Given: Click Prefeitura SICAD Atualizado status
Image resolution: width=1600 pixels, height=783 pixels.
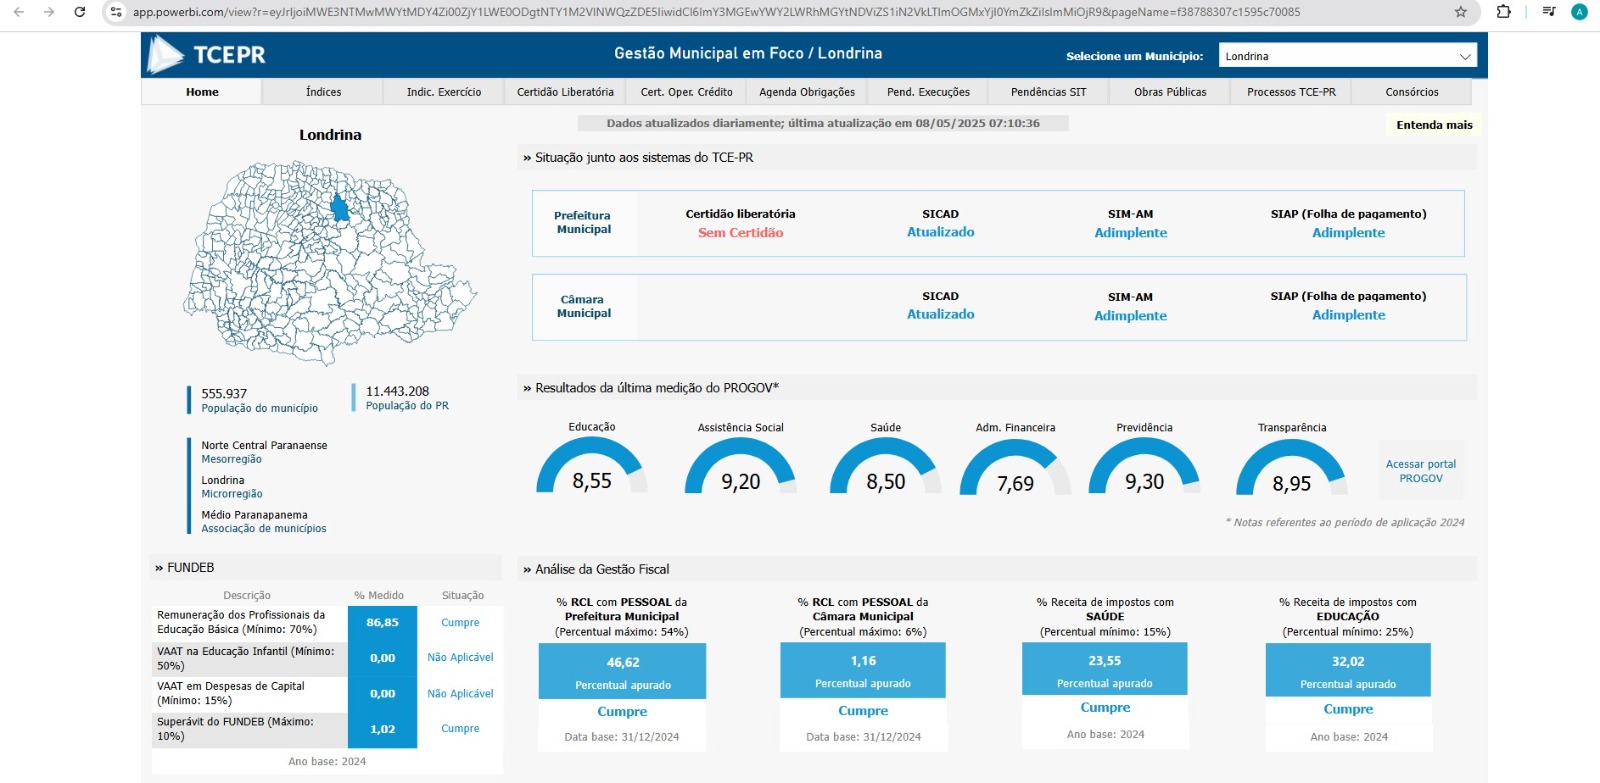Looking at the screenshot, I should pyautogui.click(x=941, y=232).
